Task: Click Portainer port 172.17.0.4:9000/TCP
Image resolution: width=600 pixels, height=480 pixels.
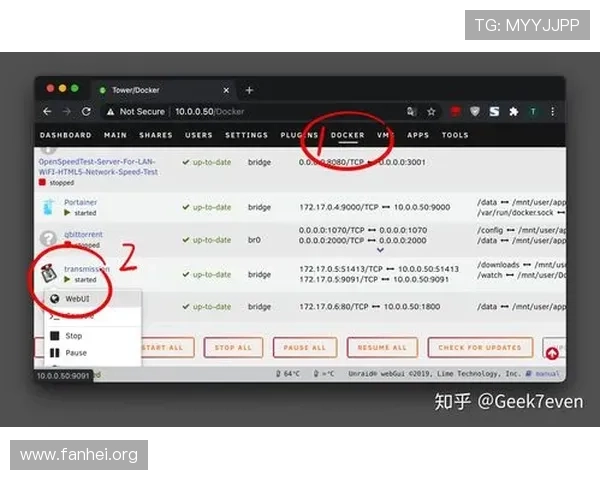Action: [339, 207]
